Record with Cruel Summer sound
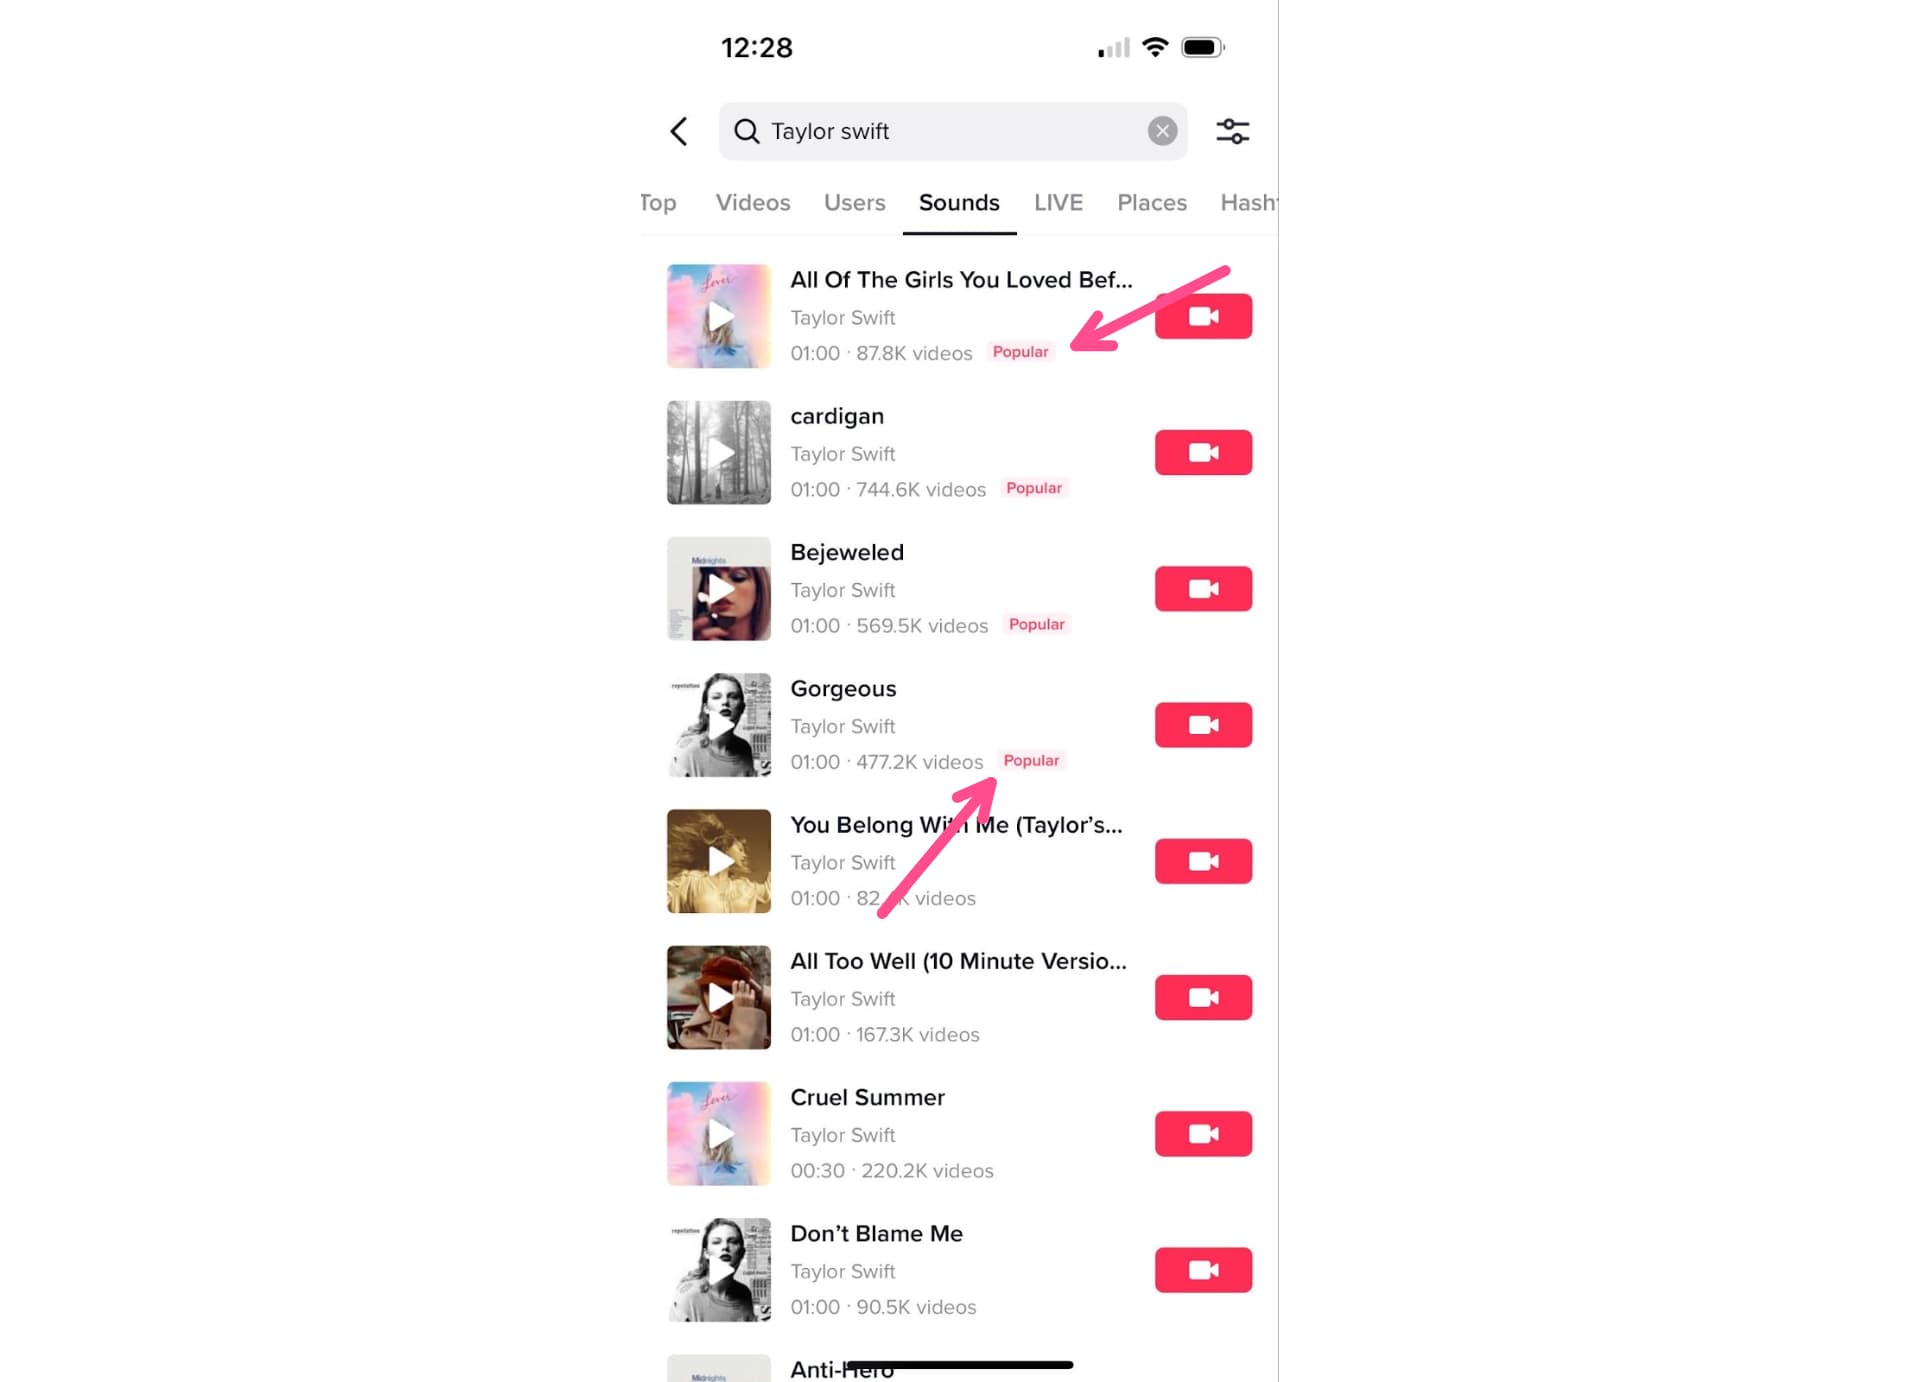The height and width of the screenshot is (1382, 1920). point(1203,1134)
